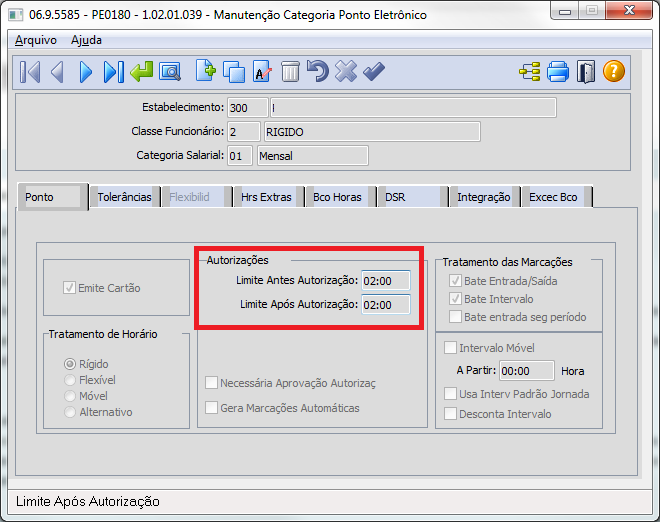
Task: Click the Classe Funcionário code field
Action: point(244,132)
